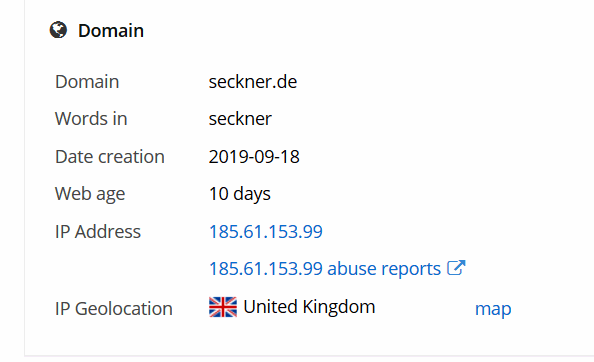Viewport: 594px width, 362px height.
Task: Click the Web age label
Action: (90, 194)
